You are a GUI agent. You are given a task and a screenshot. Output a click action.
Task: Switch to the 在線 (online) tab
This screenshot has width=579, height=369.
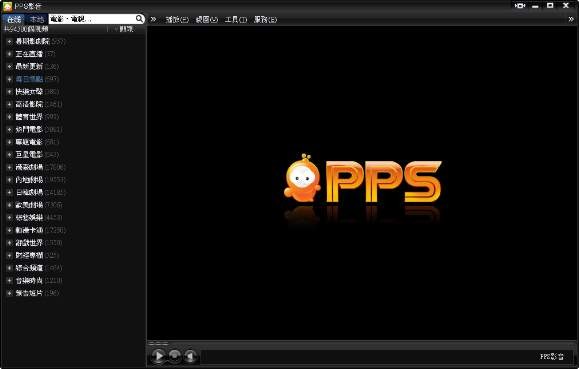click(14, 19)
